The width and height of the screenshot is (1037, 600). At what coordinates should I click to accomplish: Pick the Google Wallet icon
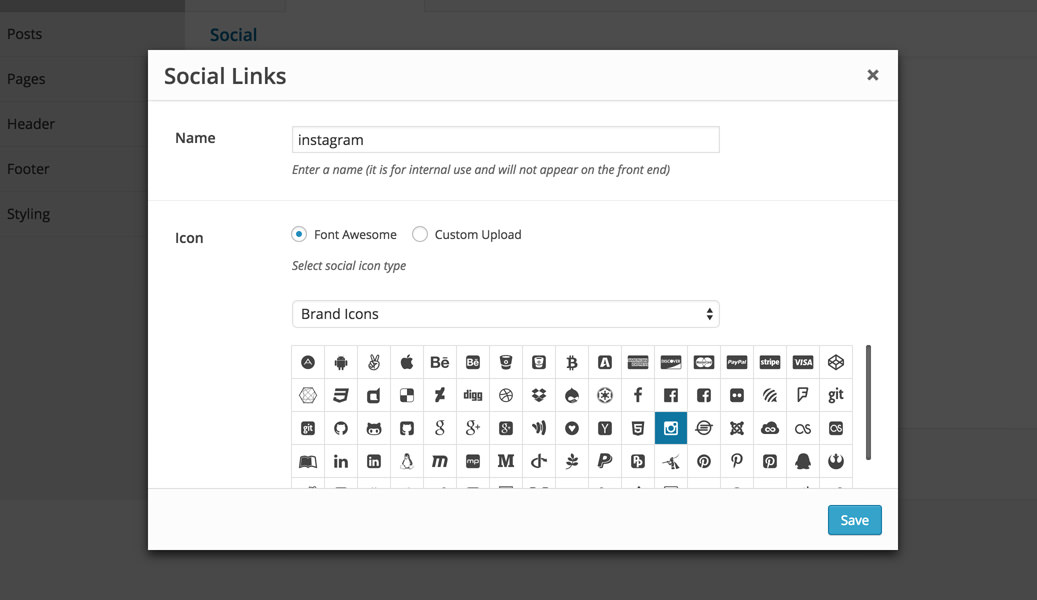[539, 428]
